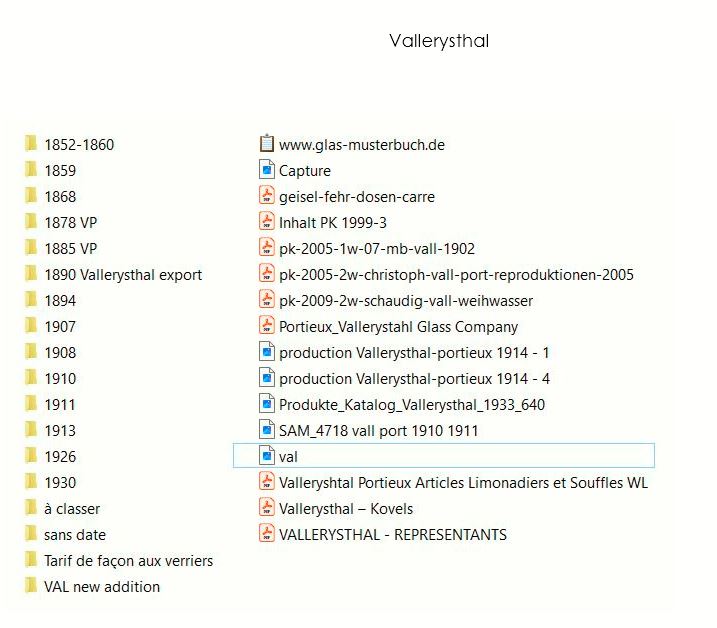717x628 pixels.
Task: Open pk-2009-2w-schaudig-vall-weihwasser file
Action: [x=406, y=300]
